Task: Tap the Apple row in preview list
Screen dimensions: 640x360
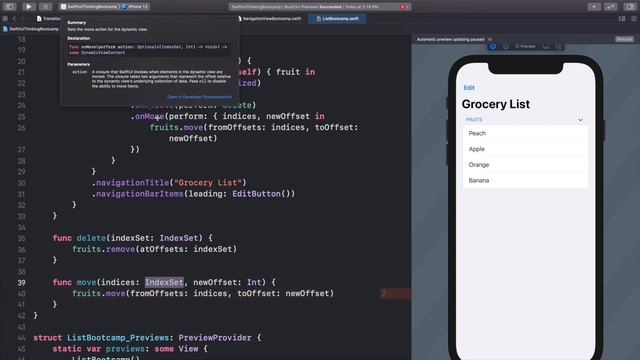Action: click(x=525, y=149)
